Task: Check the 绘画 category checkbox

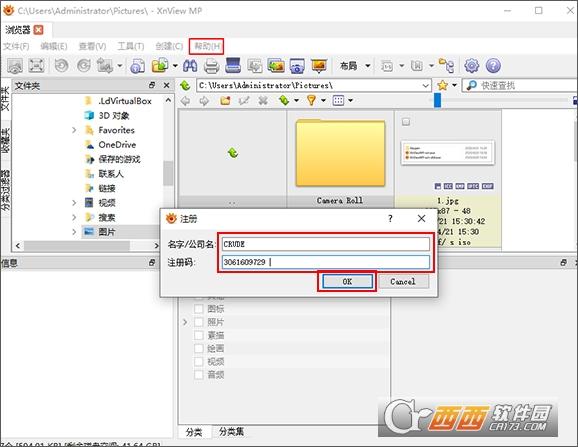Action: [x=199, y=349]
